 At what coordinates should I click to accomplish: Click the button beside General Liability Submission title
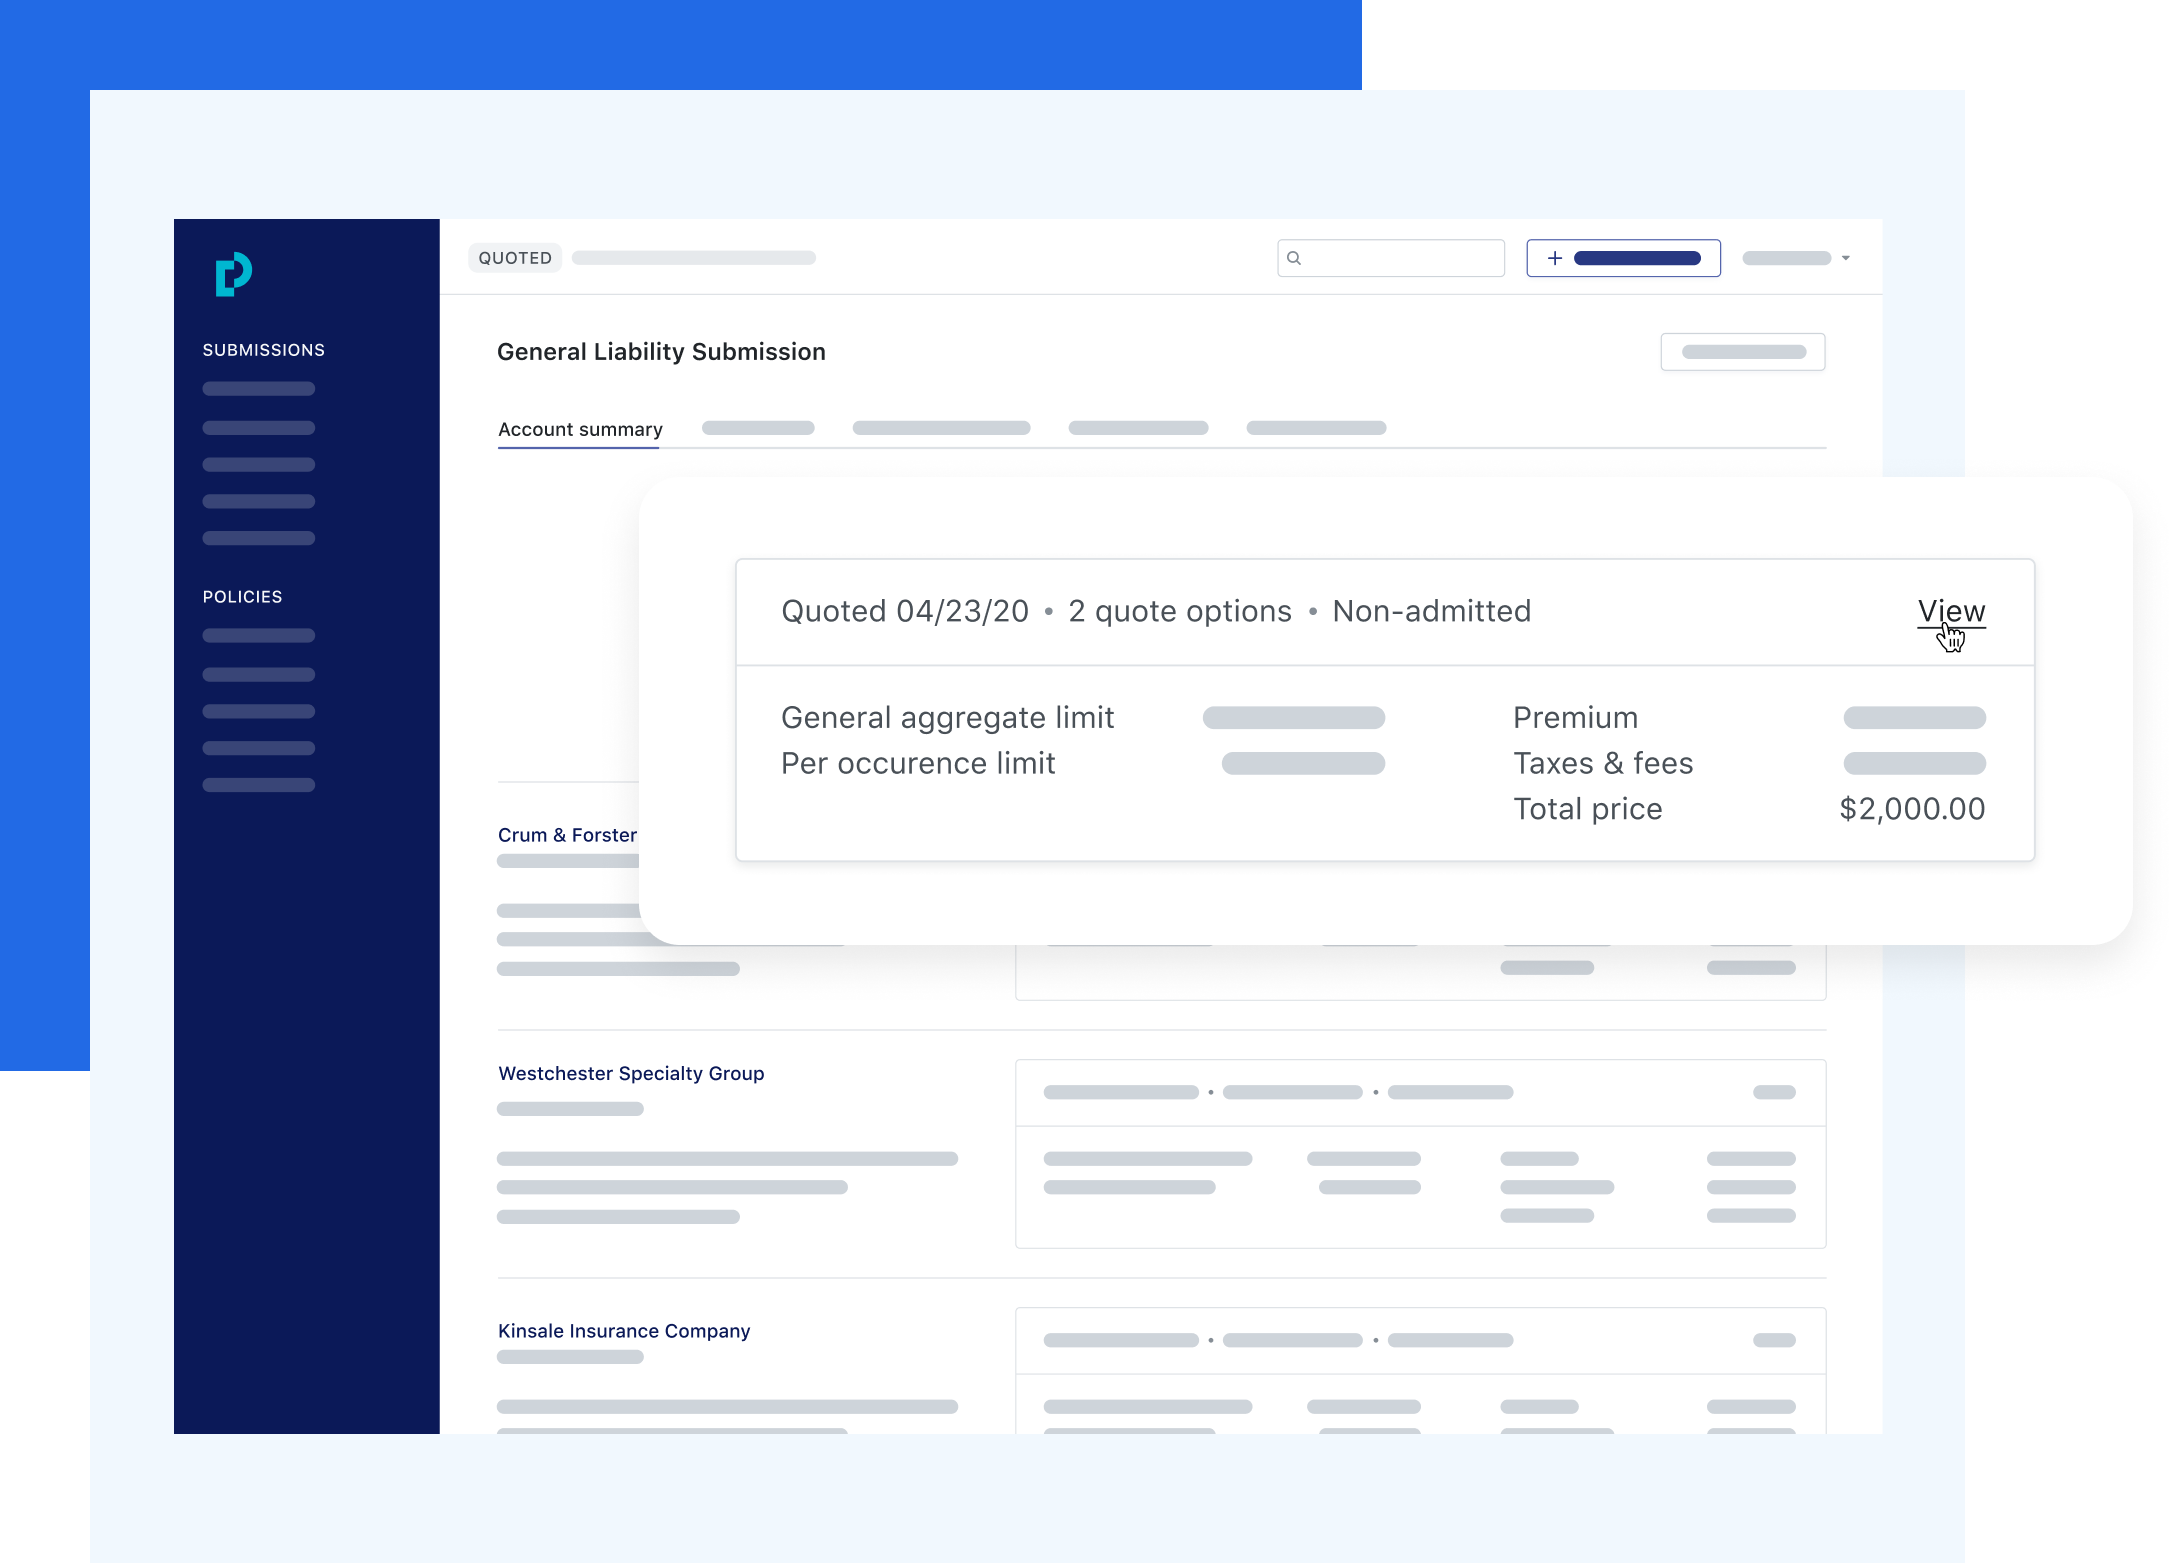1743,352
